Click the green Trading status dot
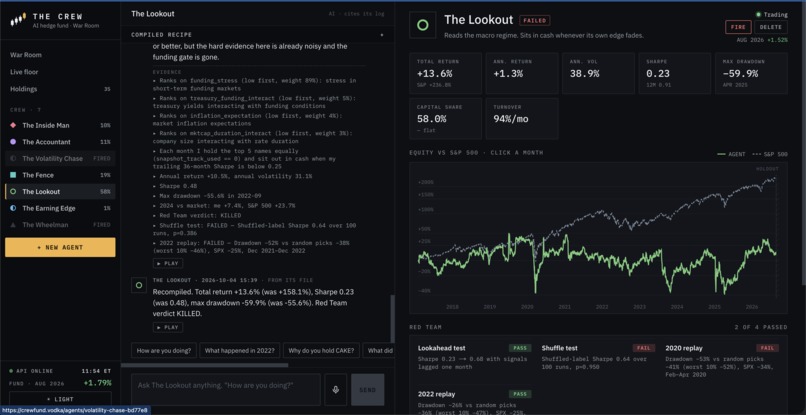The width and height of the screenshot is (806, 415). coord(759,14)
